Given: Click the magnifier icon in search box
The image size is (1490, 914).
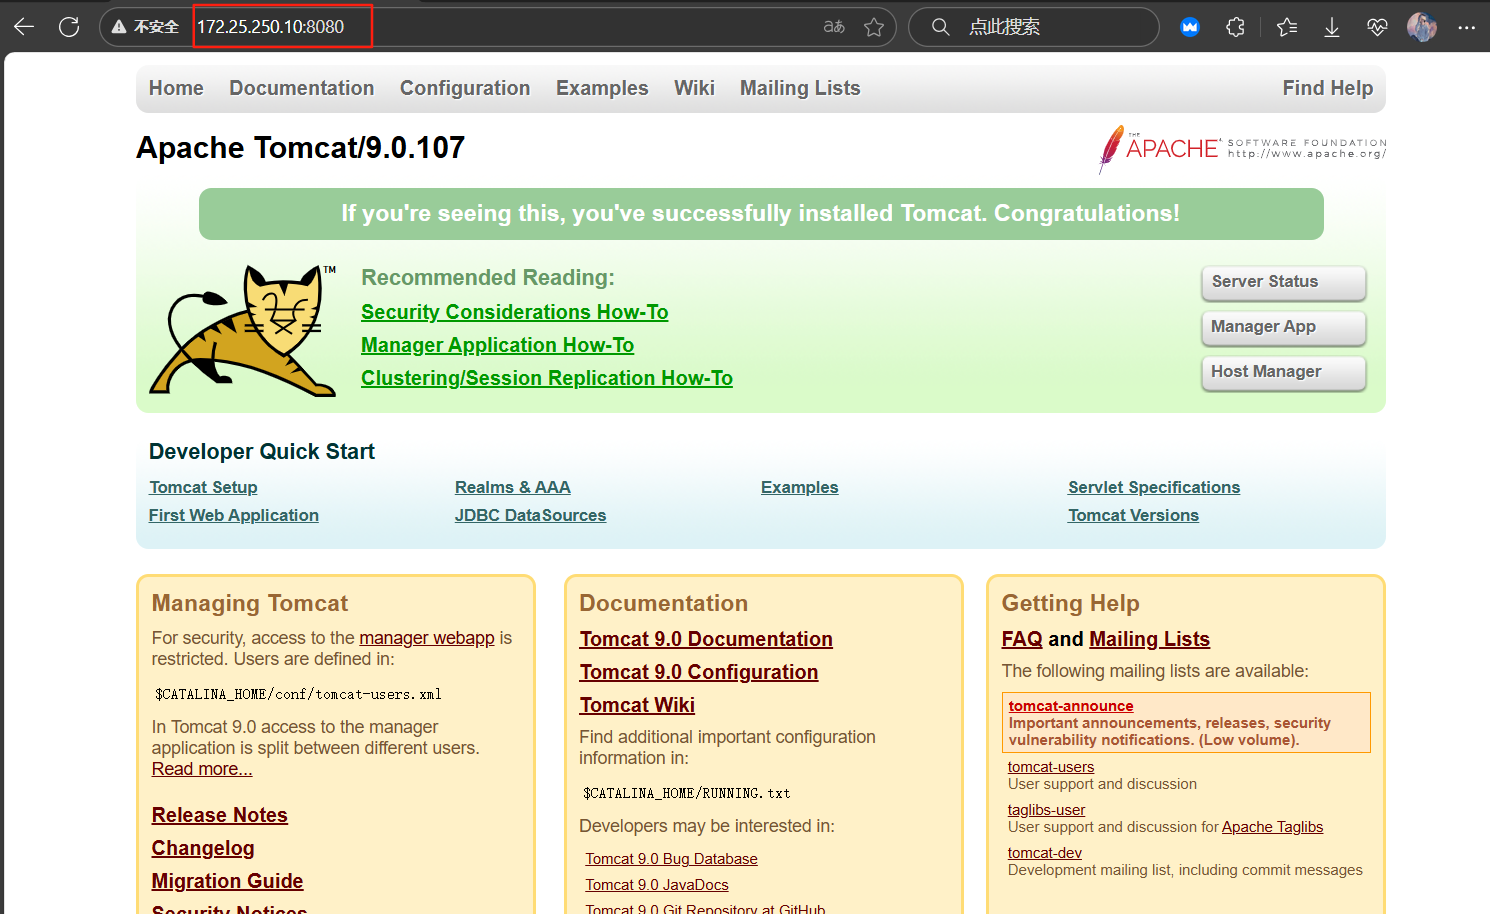Looking at the screenshot, I should [941, 27].
